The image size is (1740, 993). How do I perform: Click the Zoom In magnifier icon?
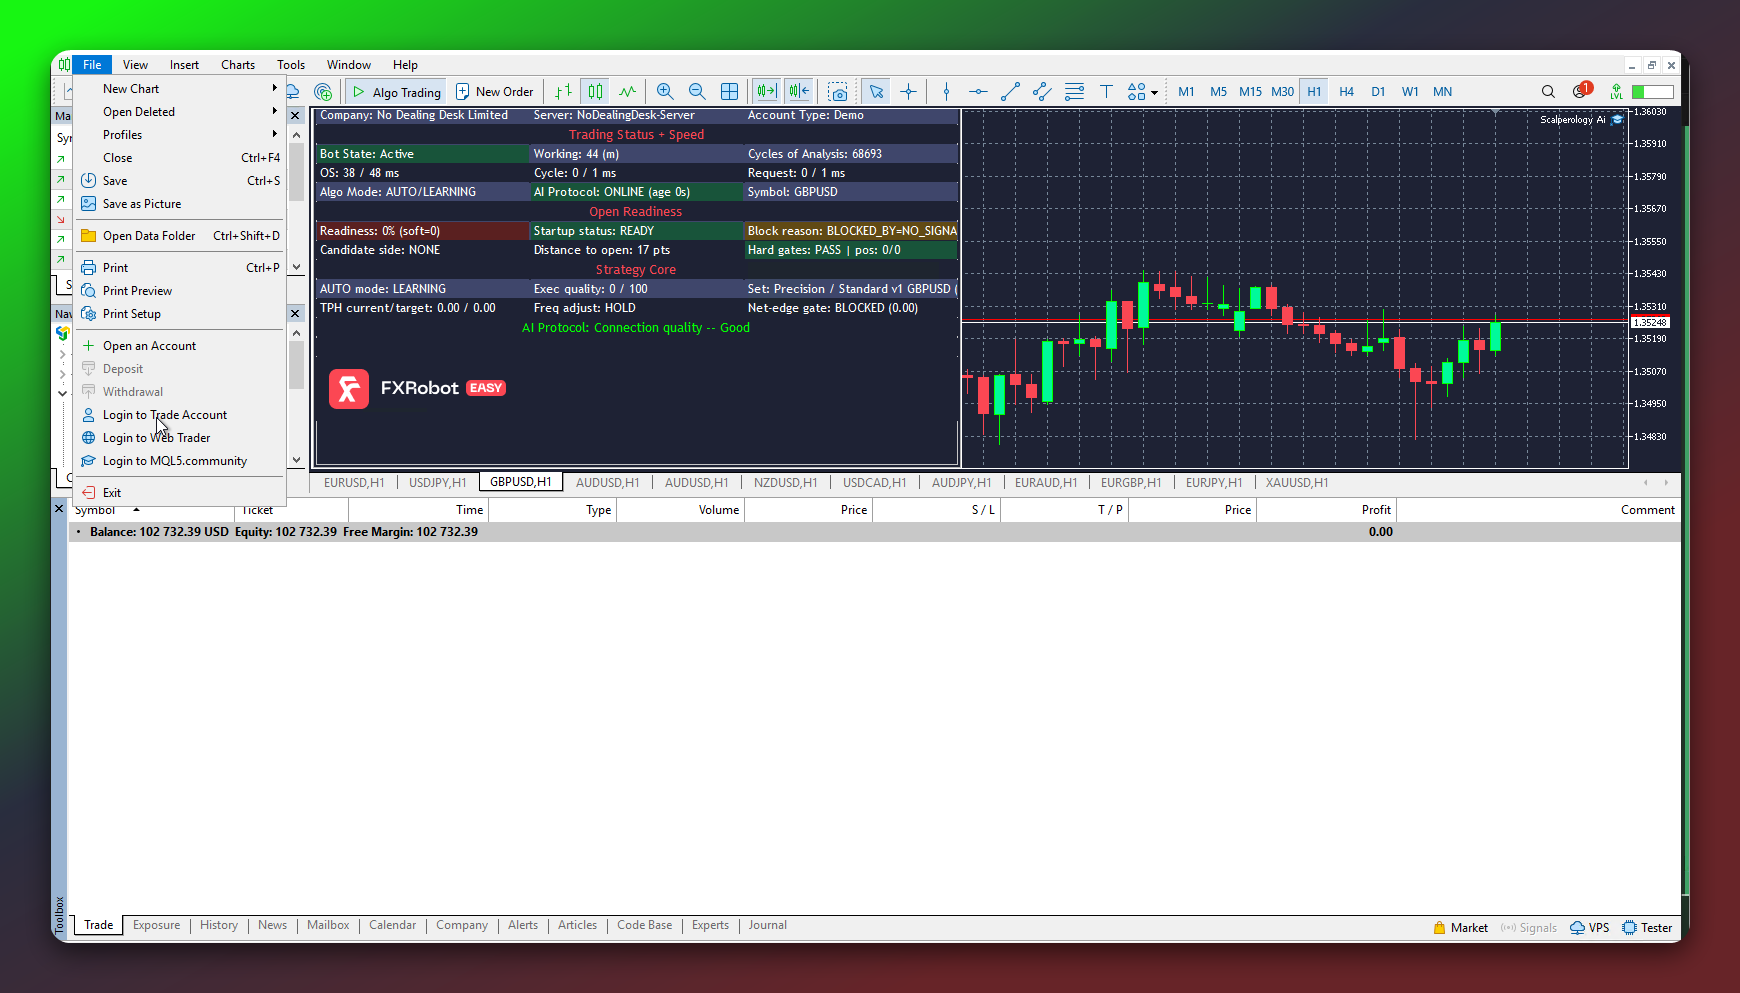tap(665, 91)
